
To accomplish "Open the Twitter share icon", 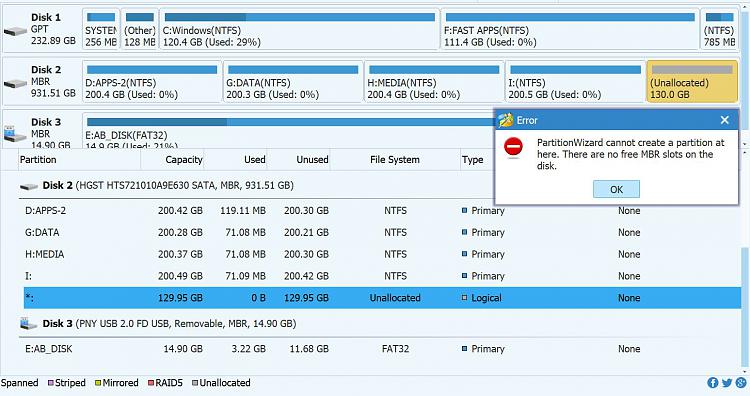I will coord(727,383).
